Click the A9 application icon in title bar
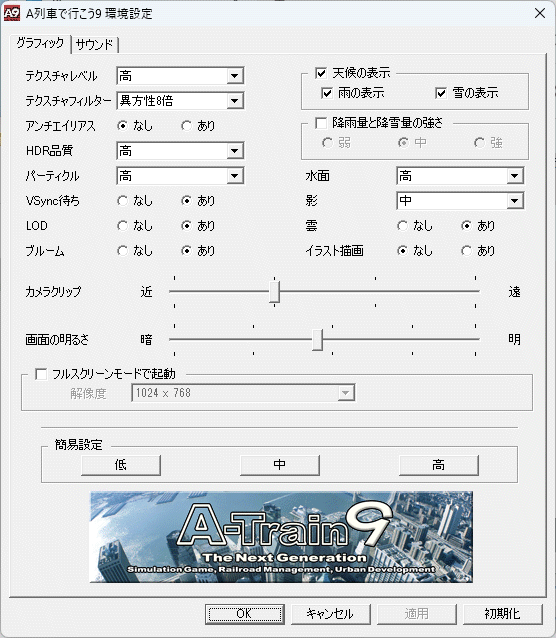556x638 pixels. point(11,13)
